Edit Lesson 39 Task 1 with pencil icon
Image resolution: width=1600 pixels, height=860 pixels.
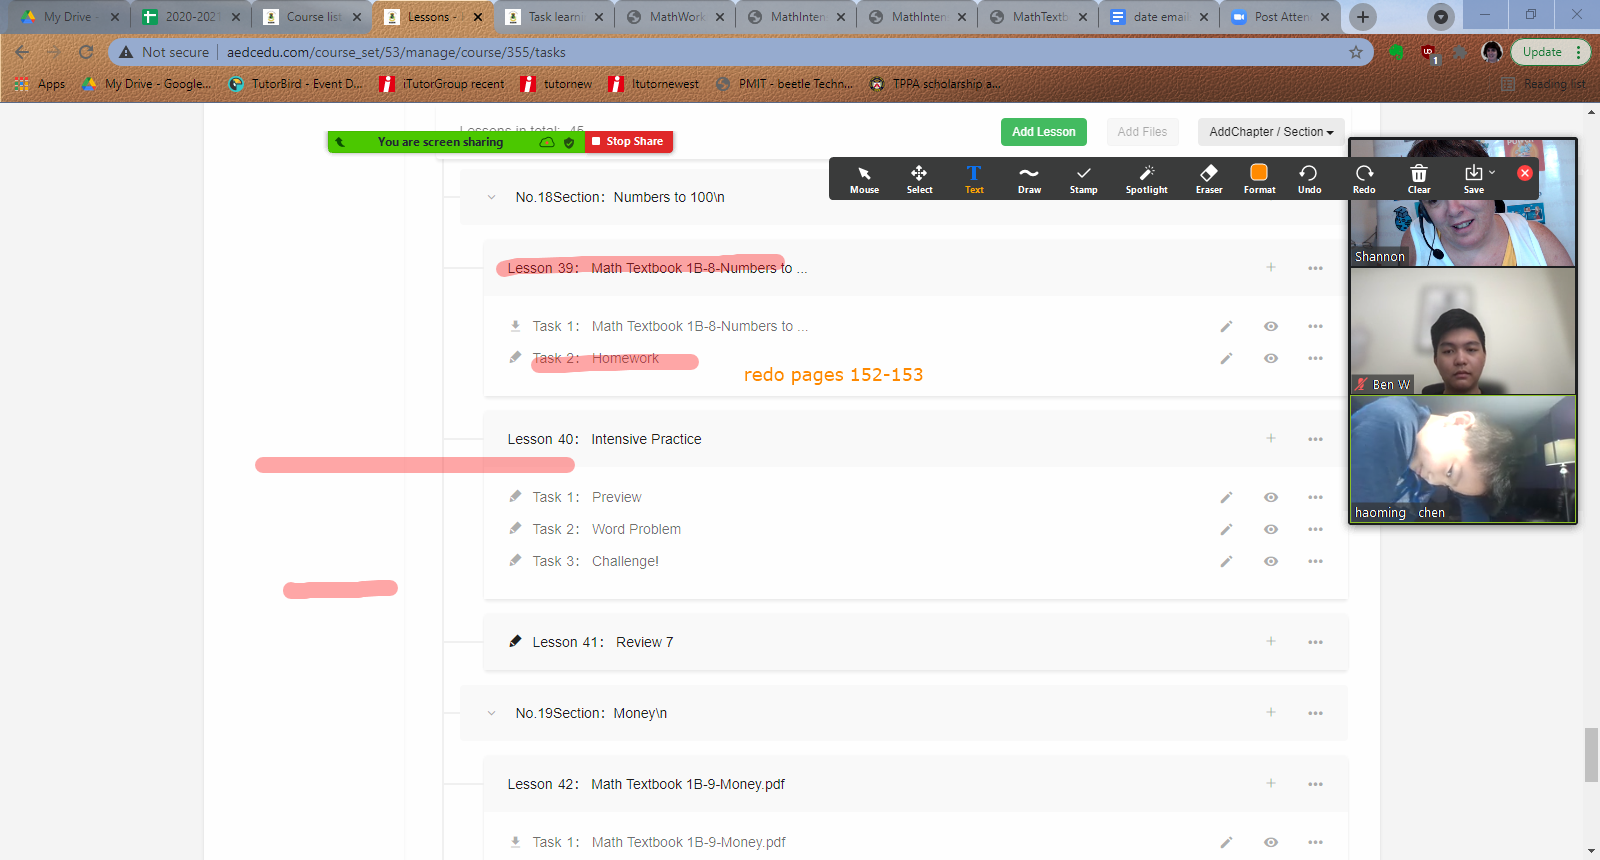coord(1226,326)
